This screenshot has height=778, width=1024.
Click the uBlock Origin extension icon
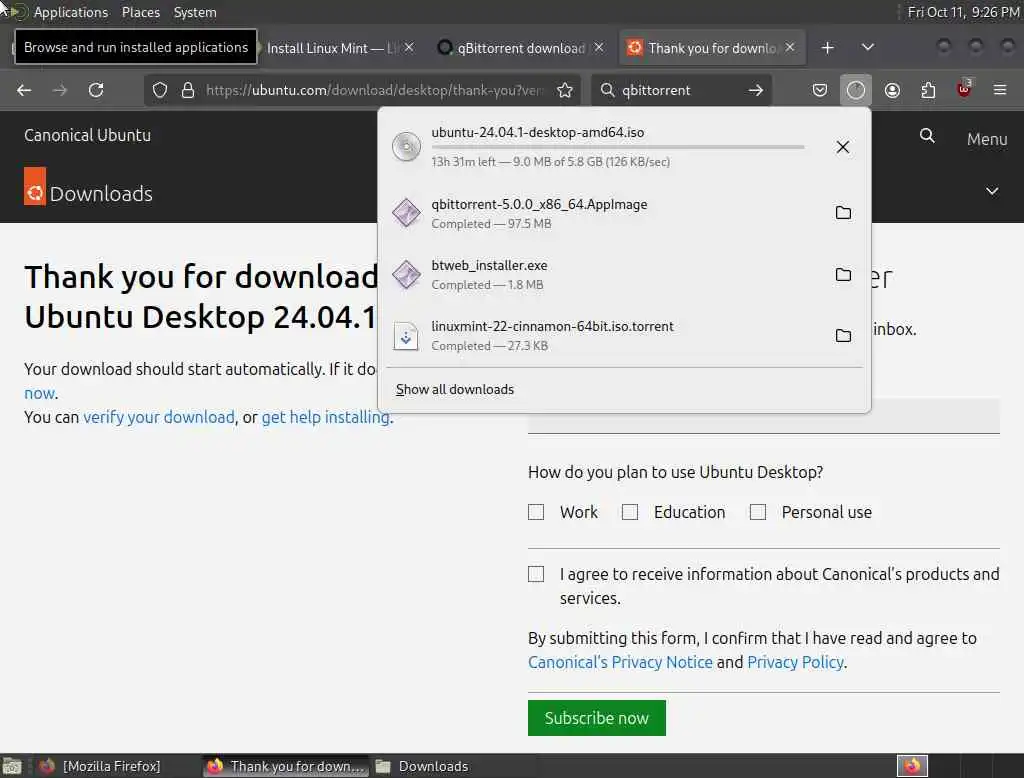tap(964, 89)
